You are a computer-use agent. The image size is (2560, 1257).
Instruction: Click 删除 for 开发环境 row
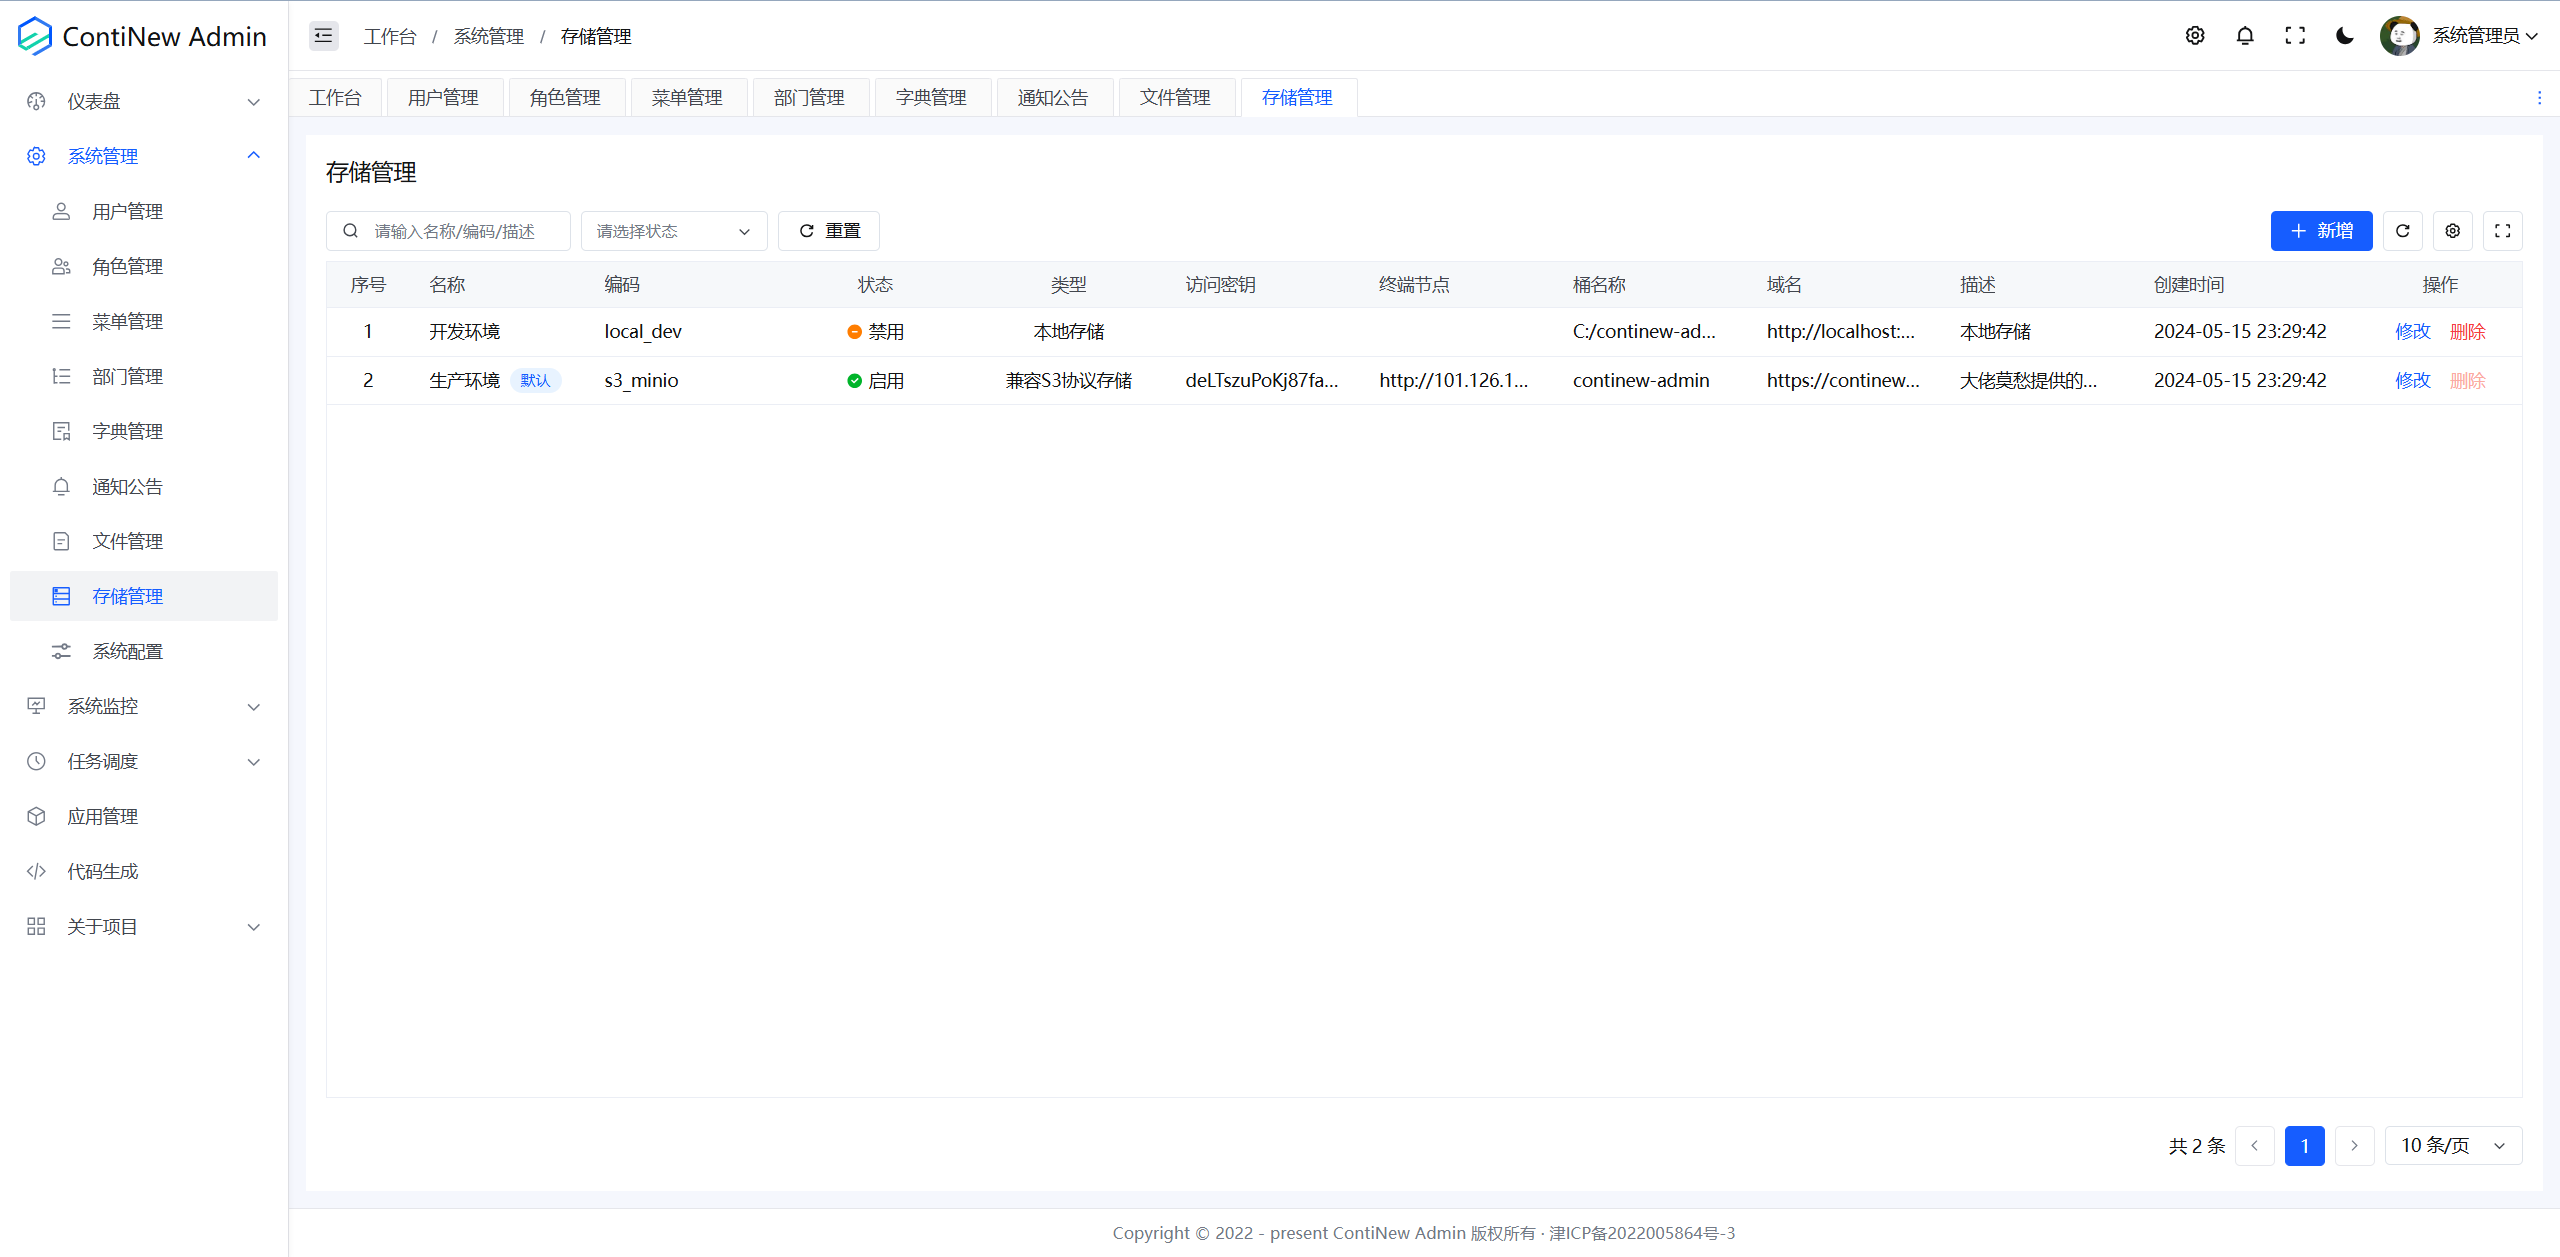tap(2467, 331)
